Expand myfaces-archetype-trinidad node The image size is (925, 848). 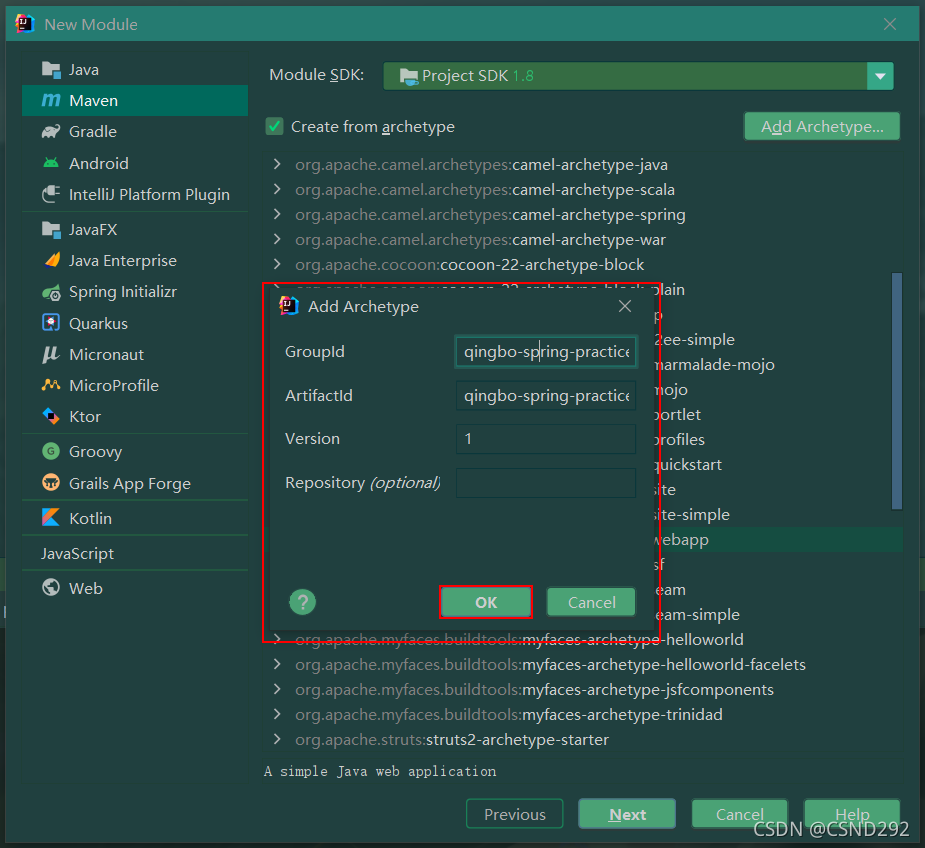tap(277, 714)
